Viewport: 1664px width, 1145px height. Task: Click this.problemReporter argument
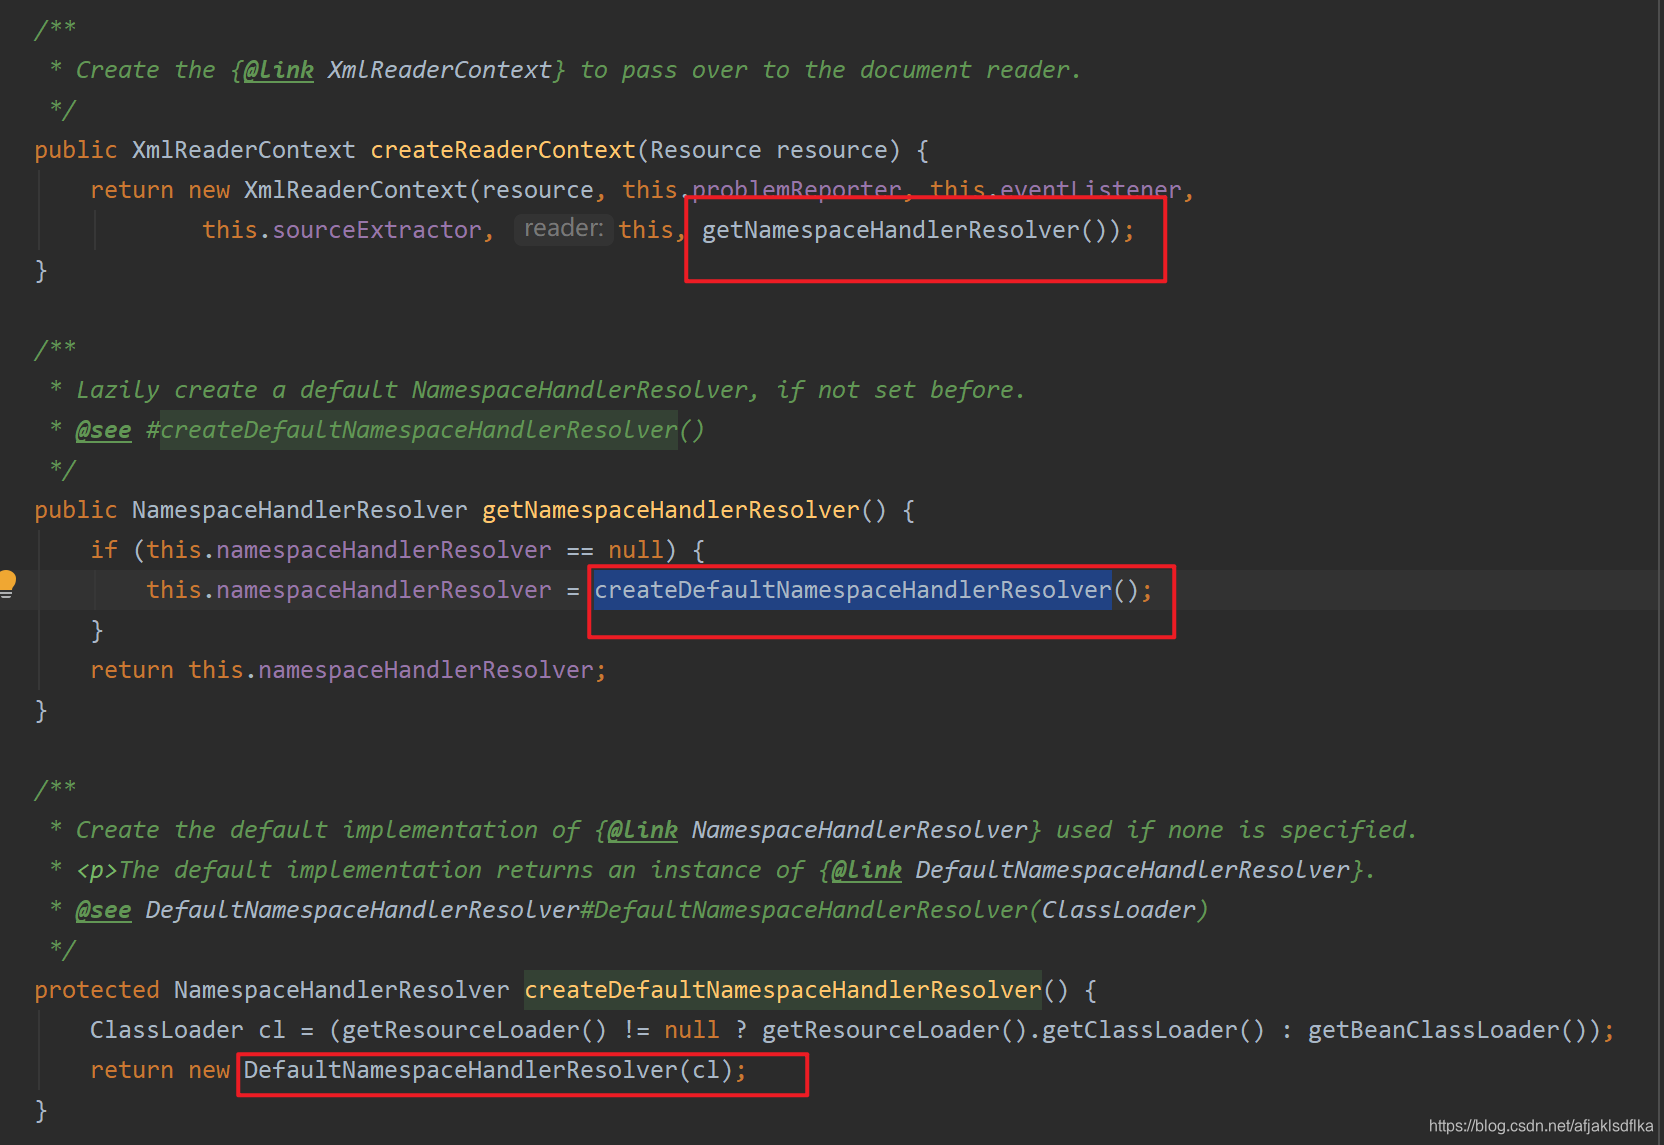[x=761, y=190]
